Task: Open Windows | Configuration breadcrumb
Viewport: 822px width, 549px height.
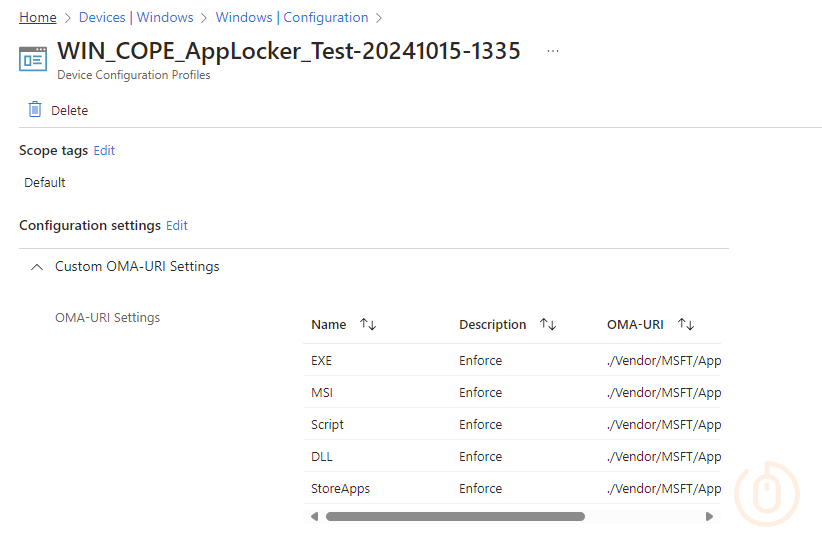Action: 292,17
